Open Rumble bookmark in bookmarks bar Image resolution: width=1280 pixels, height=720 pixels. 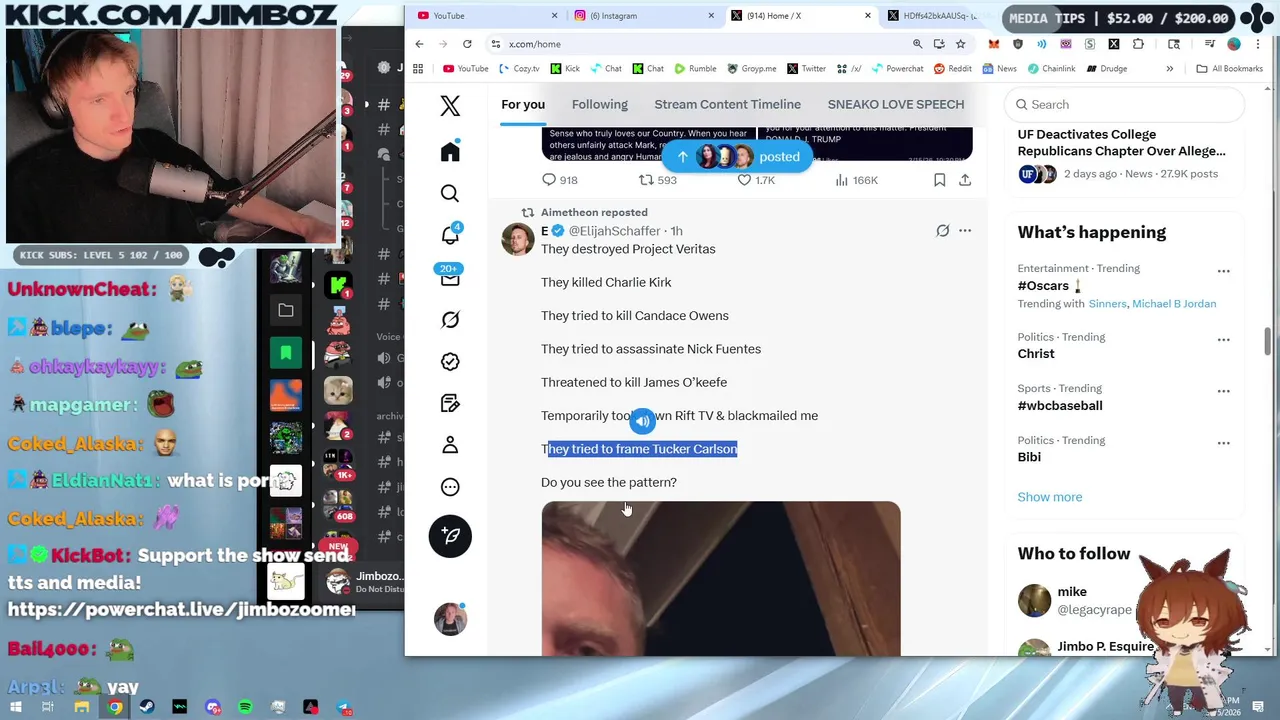point(695,69)
